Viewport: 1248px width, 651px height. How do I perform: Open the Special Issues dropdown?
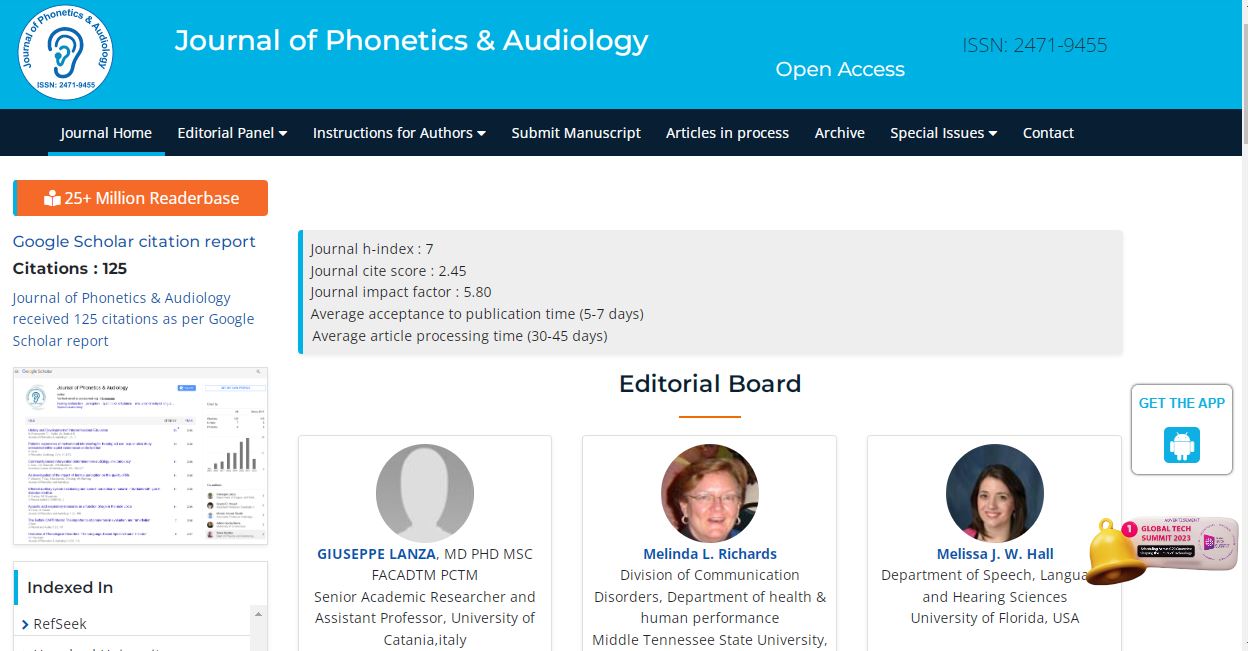point(943,133)
